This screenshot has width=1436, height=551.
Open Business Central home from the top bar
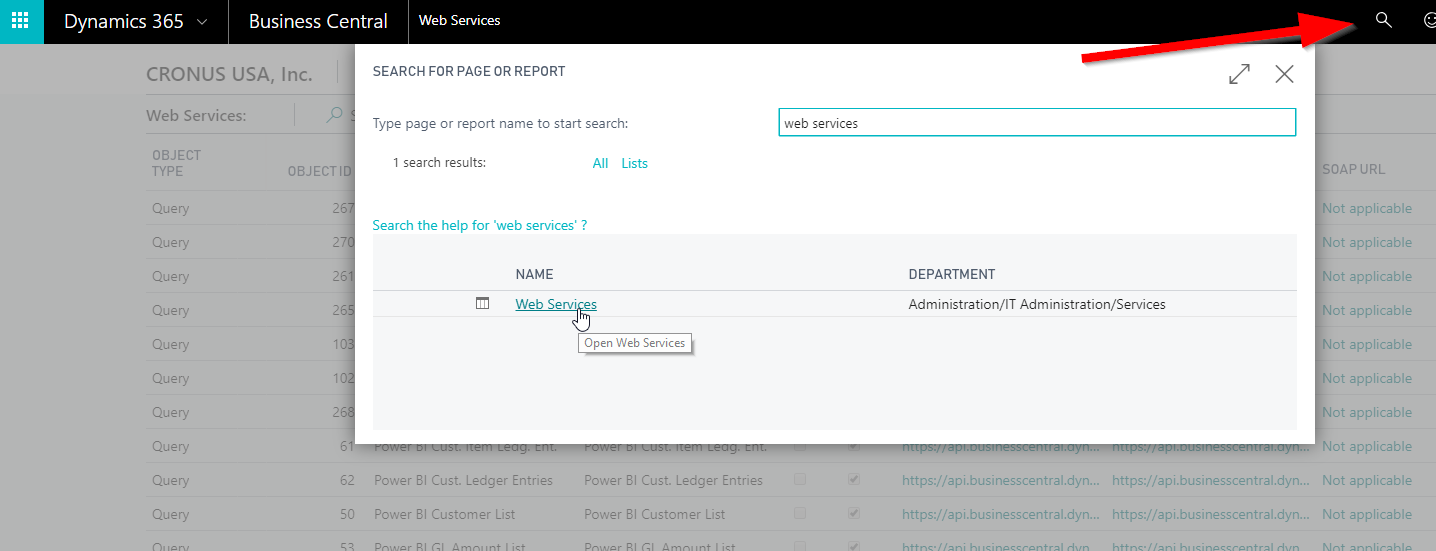point(318,21)
